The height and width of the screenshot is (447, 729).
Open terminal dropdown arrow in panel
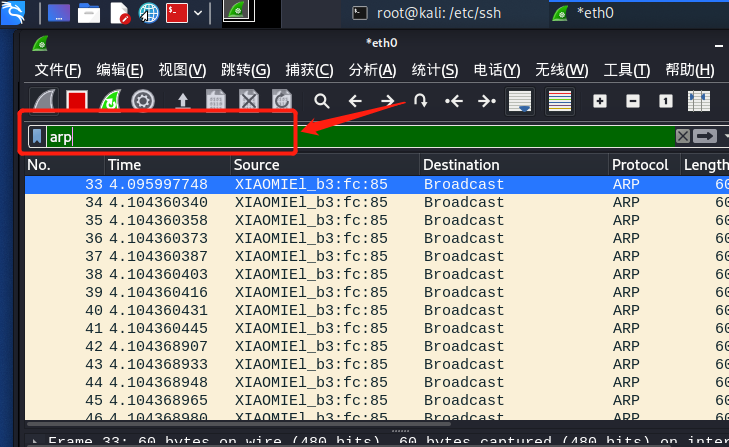coord(198,13)
